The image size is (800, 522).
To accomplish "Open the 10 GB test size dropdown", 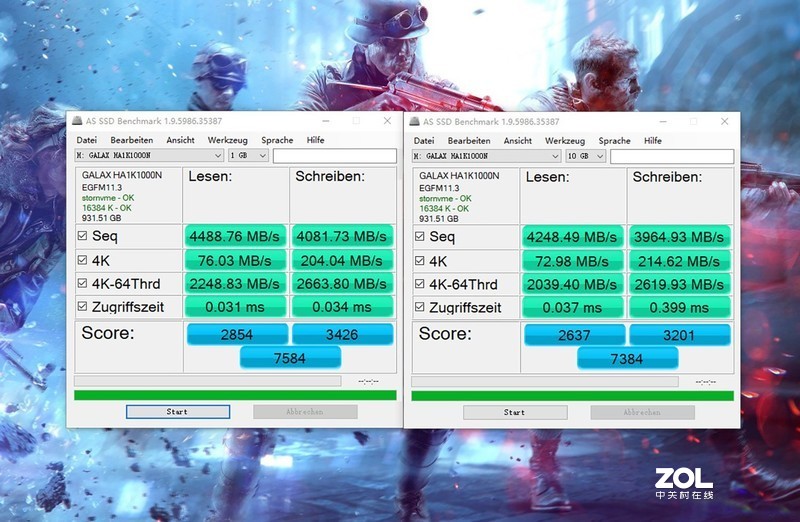I will point(585,156).
